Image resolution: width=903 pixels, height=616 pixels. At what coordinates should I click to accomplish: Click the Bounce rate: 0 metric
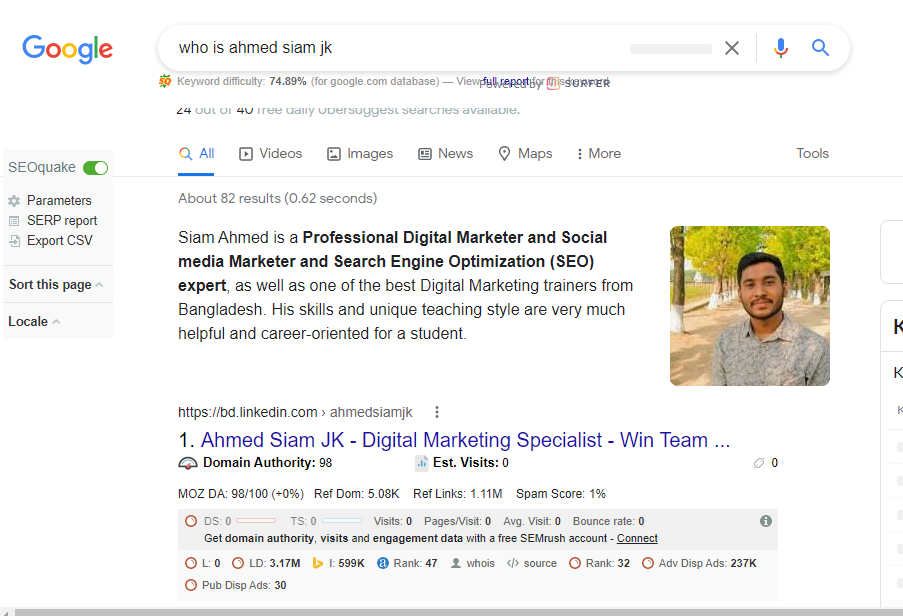(608, 521)
